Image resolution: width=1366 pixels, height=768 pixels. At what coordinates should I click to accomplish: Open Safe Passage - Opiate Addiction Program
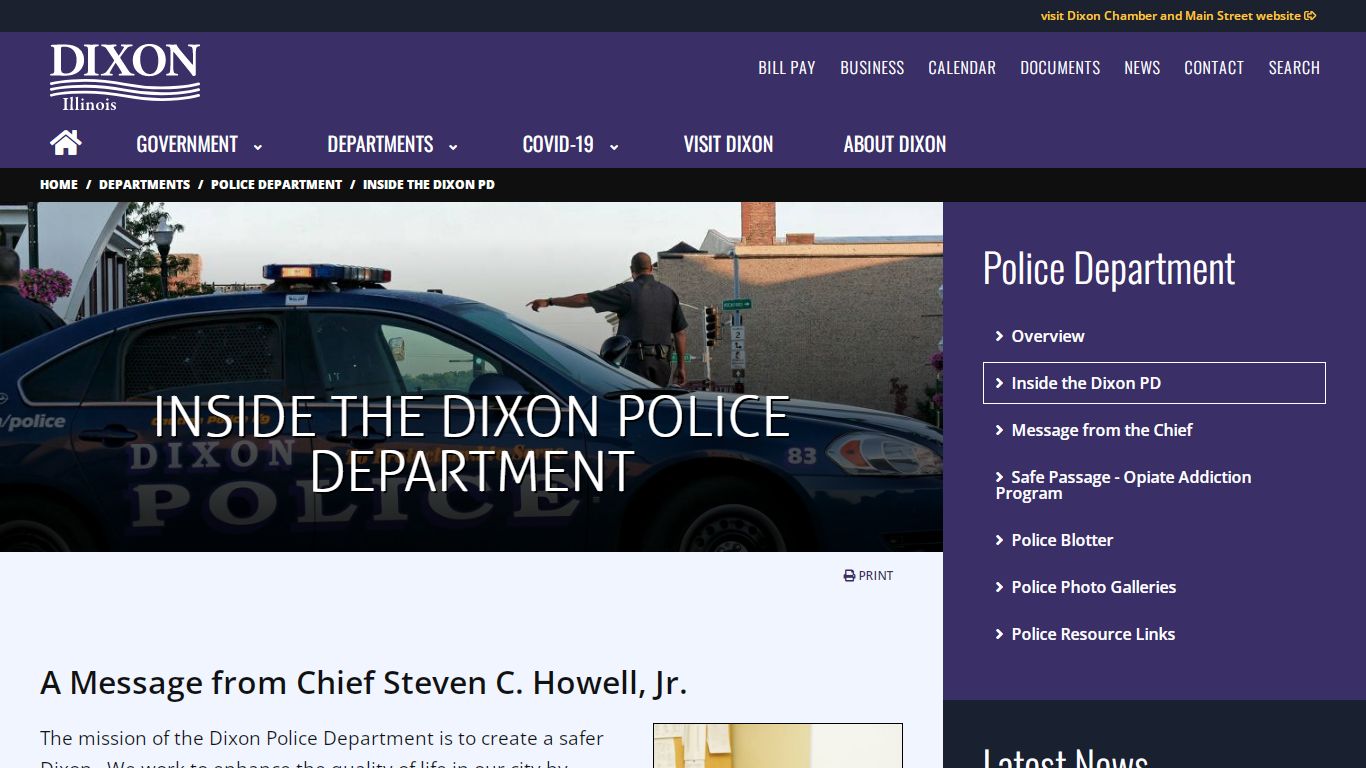click(1154, 485)
